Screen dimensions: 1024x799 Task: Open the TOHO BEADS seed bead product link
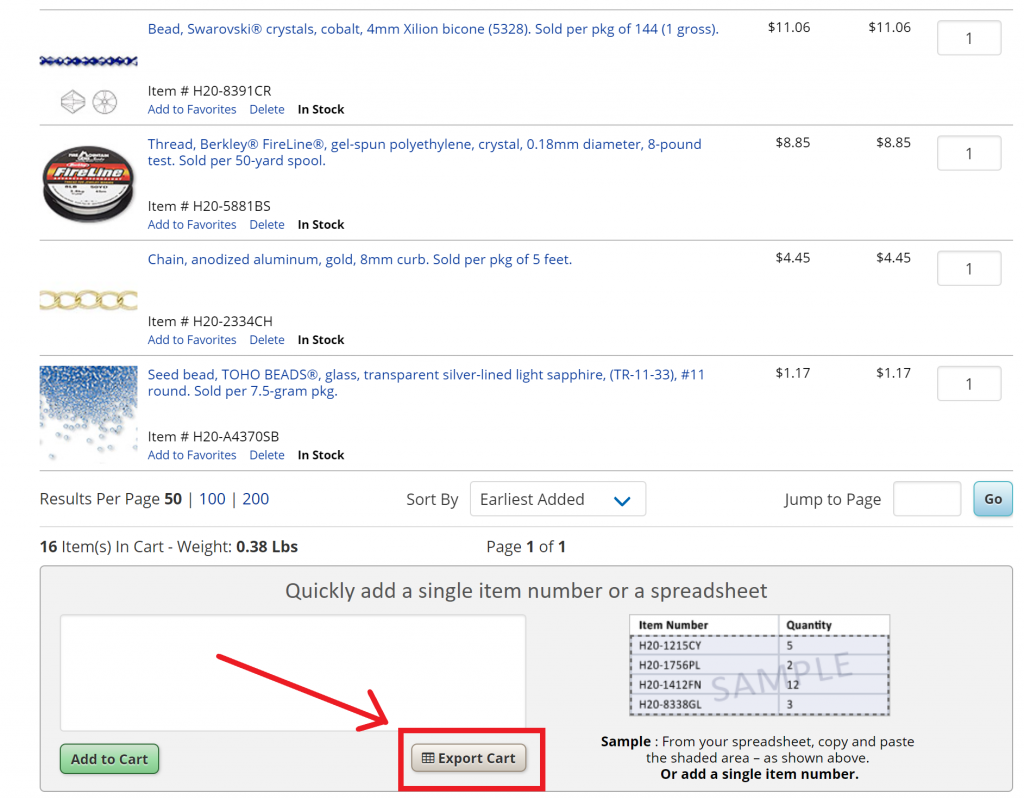426,383
